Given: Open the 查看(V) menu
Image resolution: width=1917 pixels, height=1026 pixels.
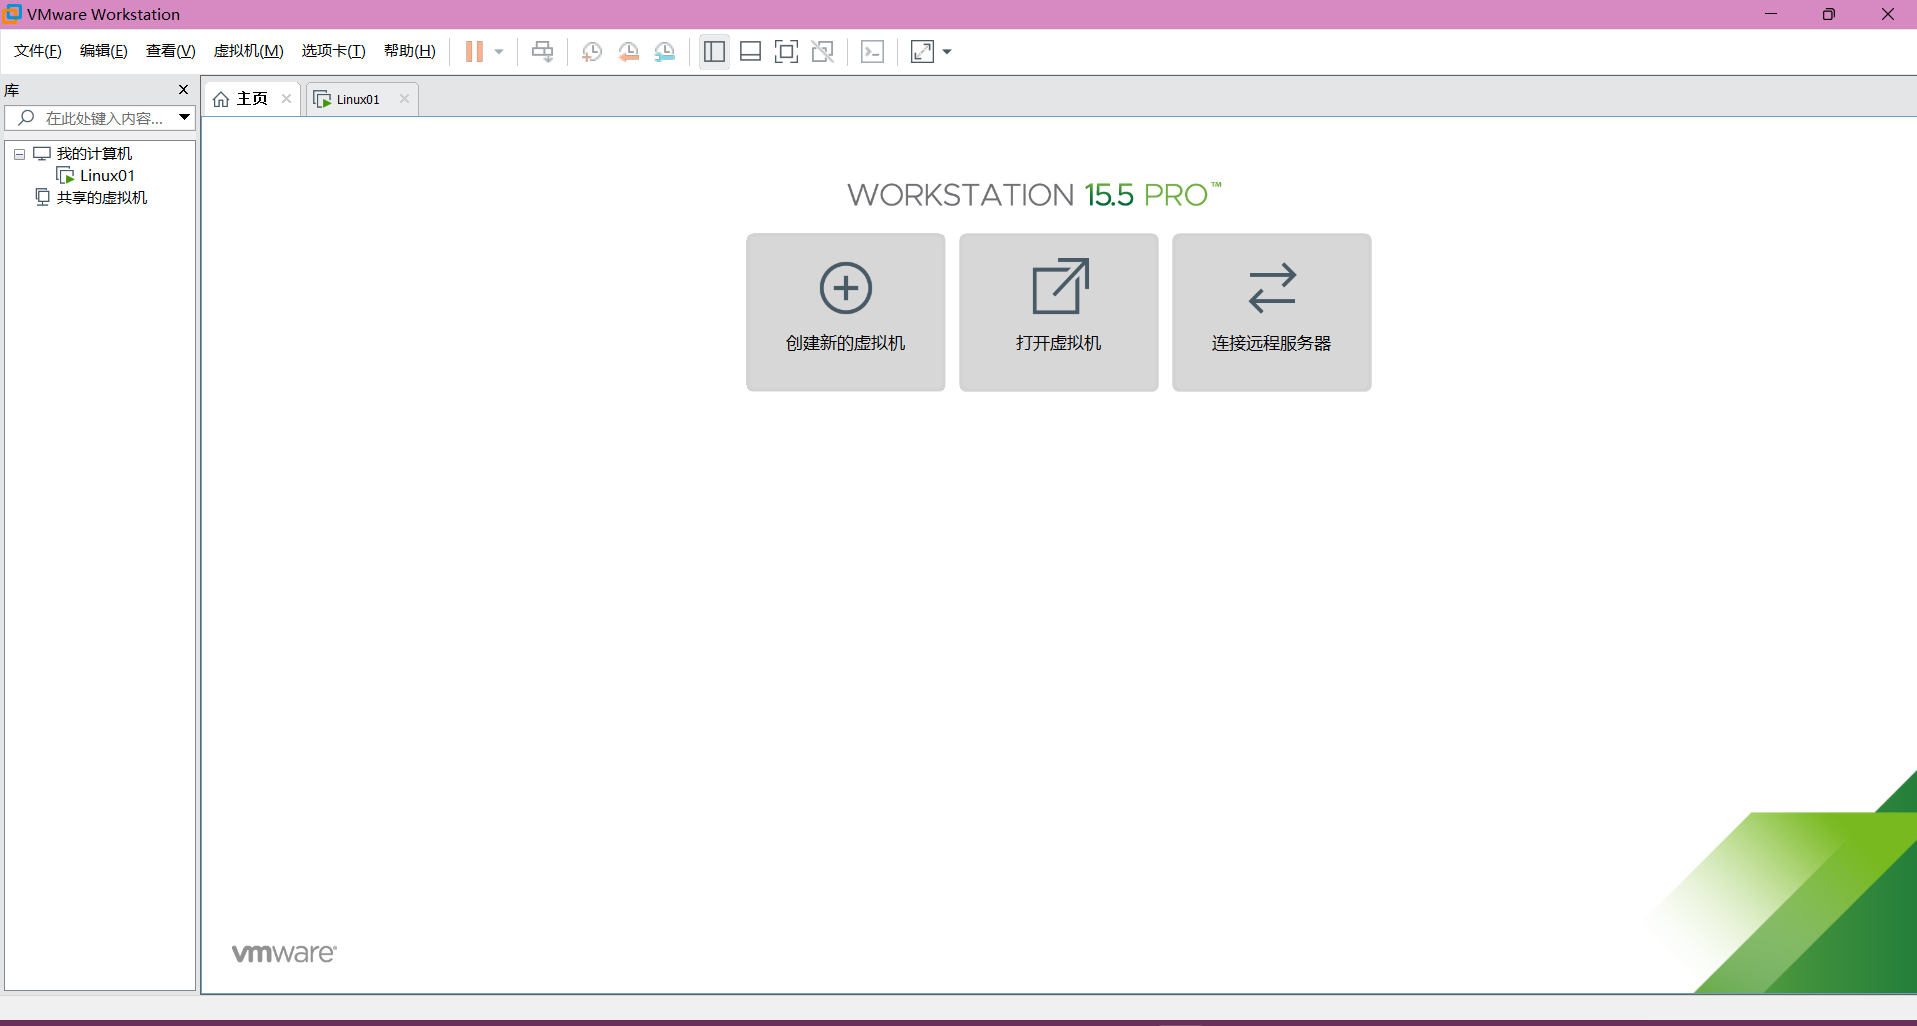Looking at the screenshot, I should point(171,51).
